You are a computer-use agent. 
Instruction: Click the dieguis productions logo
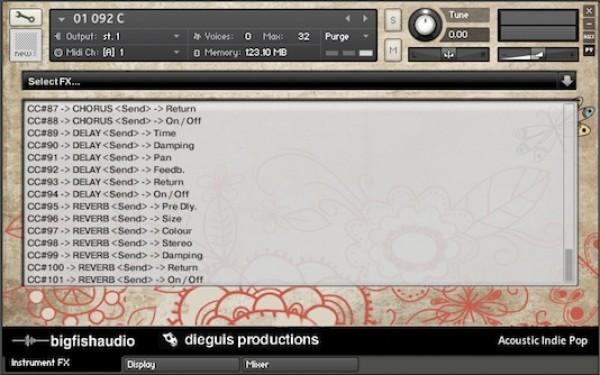pos(241,340)
